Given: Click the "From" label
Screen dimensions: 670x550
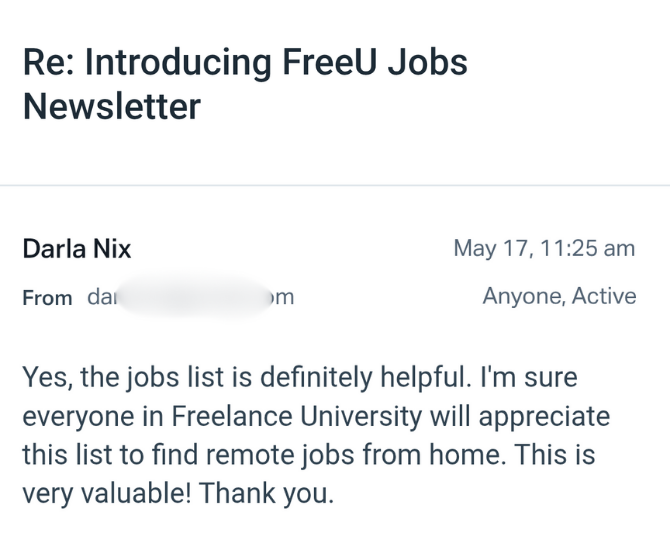Looking at the screenshot, I should click(47, 298).
